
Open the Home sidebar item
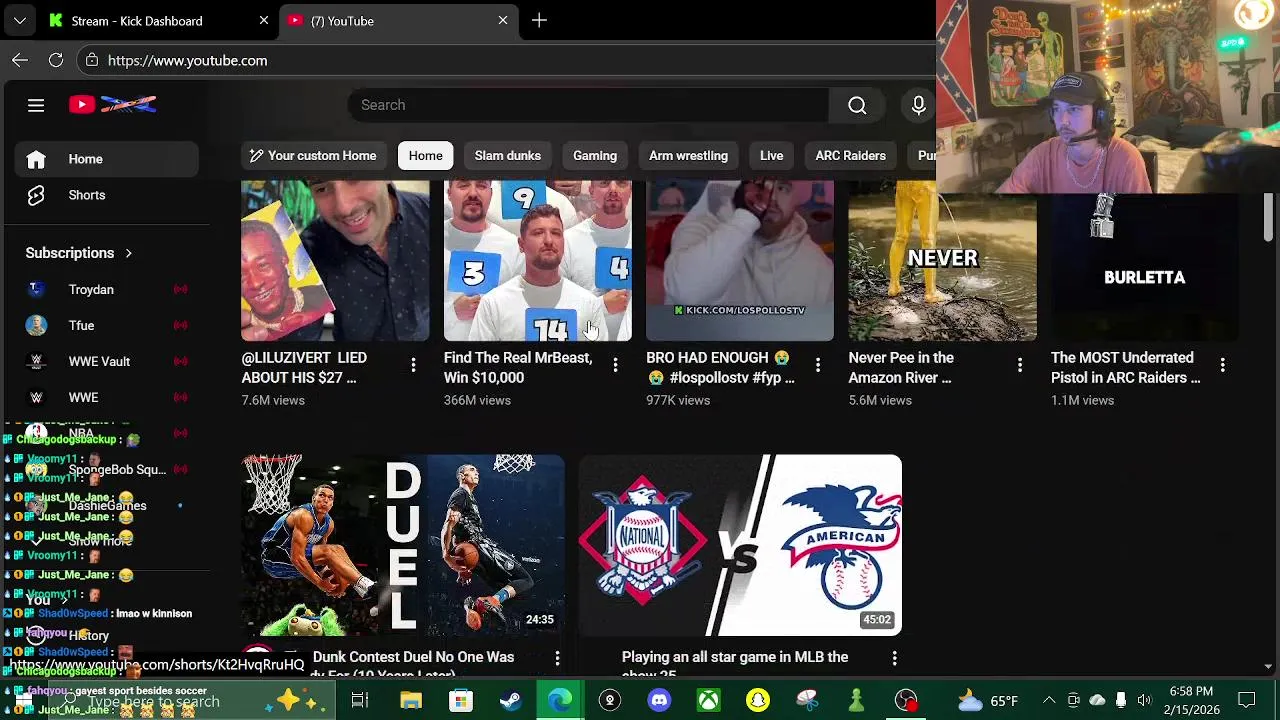106,159
